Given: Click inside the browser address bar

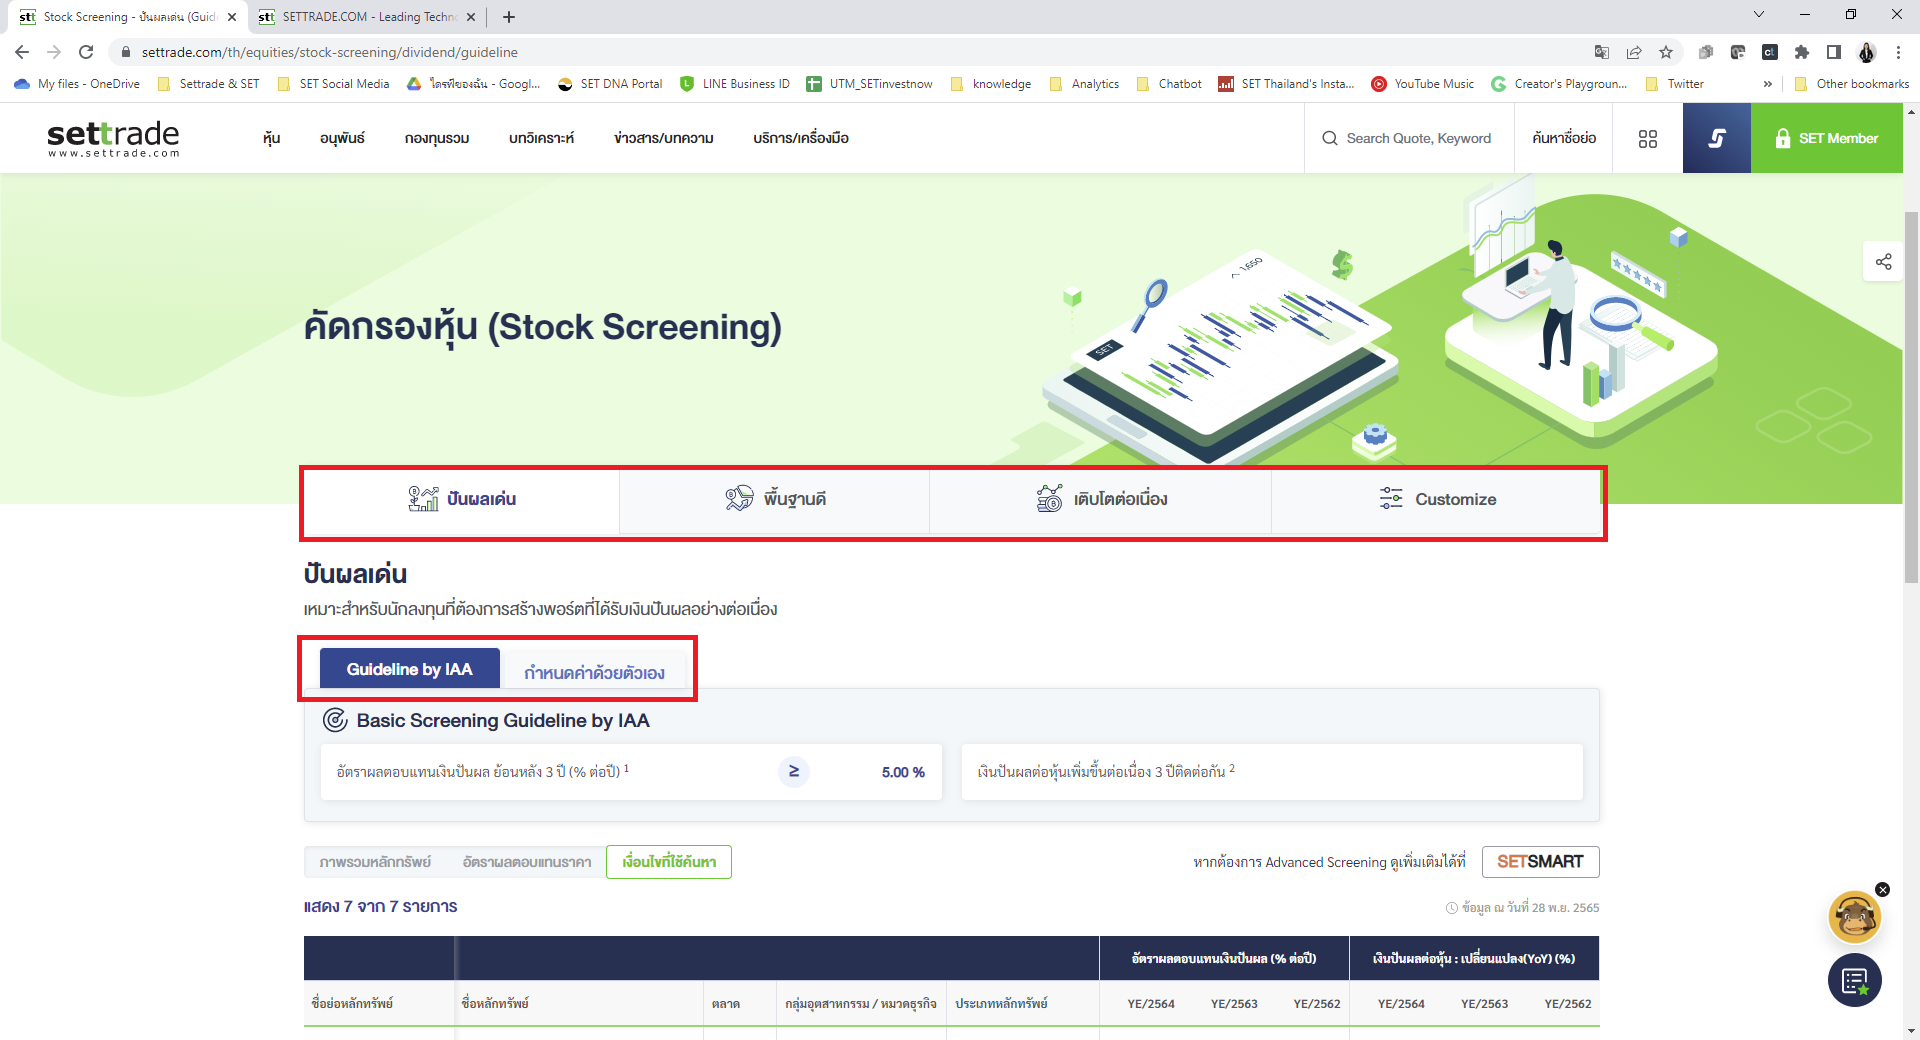Looking at the screenshot, I should click(400, 52).
